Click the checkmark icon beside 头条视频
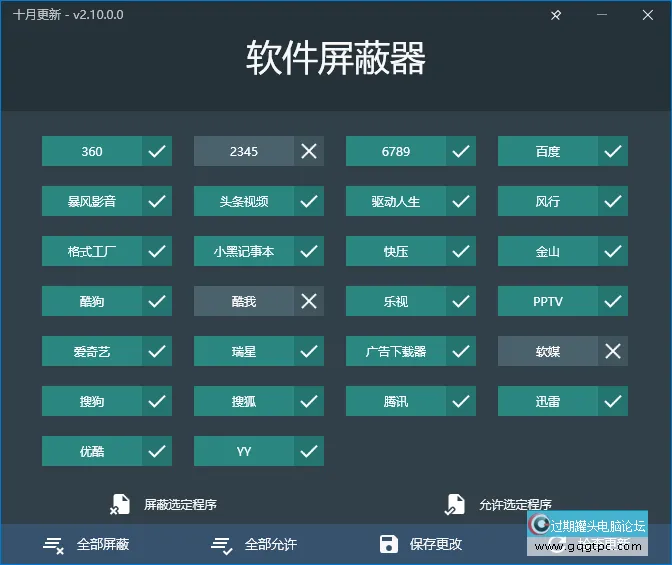 click(x=309, y=201)
